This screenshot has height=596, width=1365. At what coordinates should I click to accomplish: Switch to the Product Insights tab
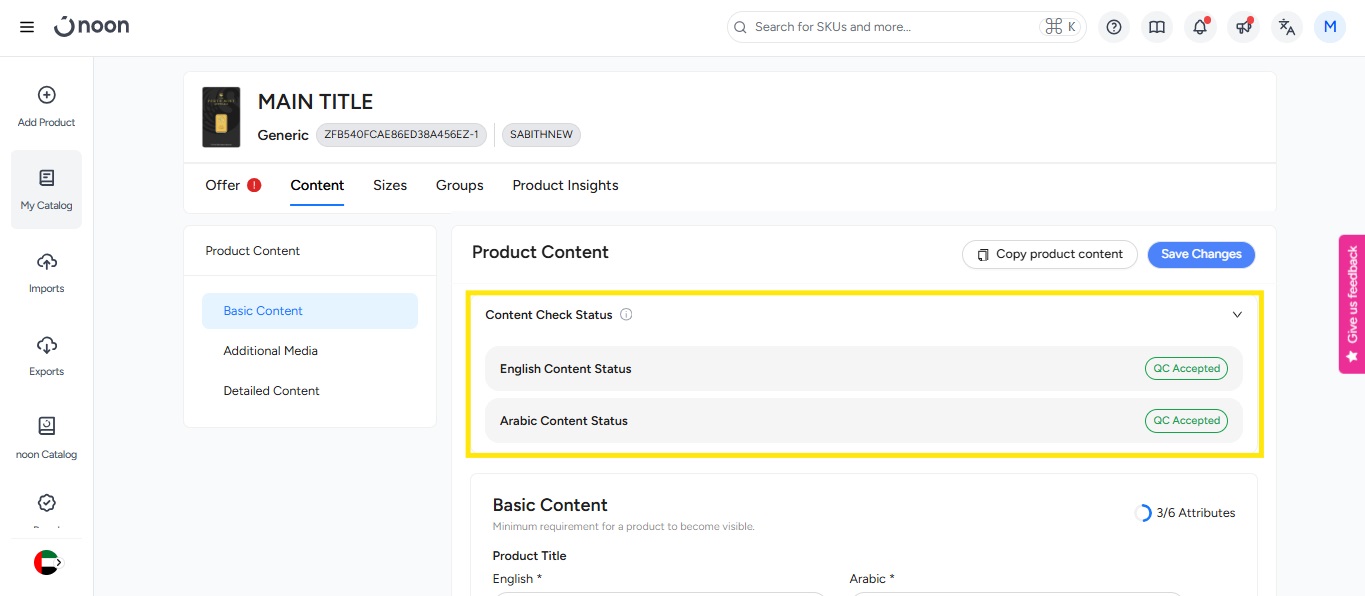pyautogui.click(x=565, y=185)
